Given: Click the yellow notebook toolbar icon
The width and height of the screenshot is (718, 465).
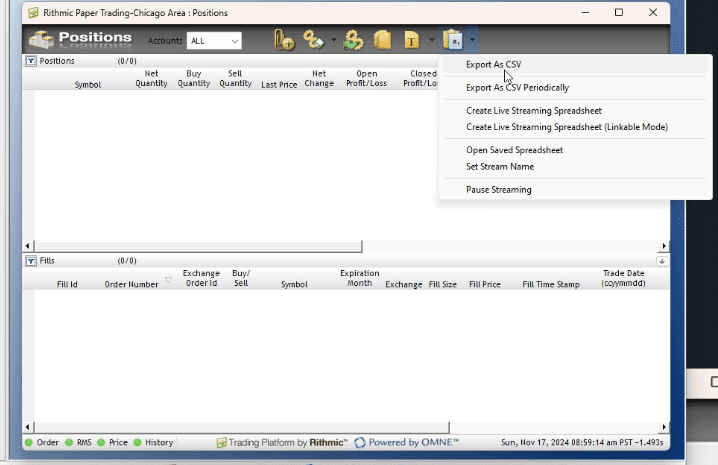Looking at the screenshot, I should pos(382,40).
